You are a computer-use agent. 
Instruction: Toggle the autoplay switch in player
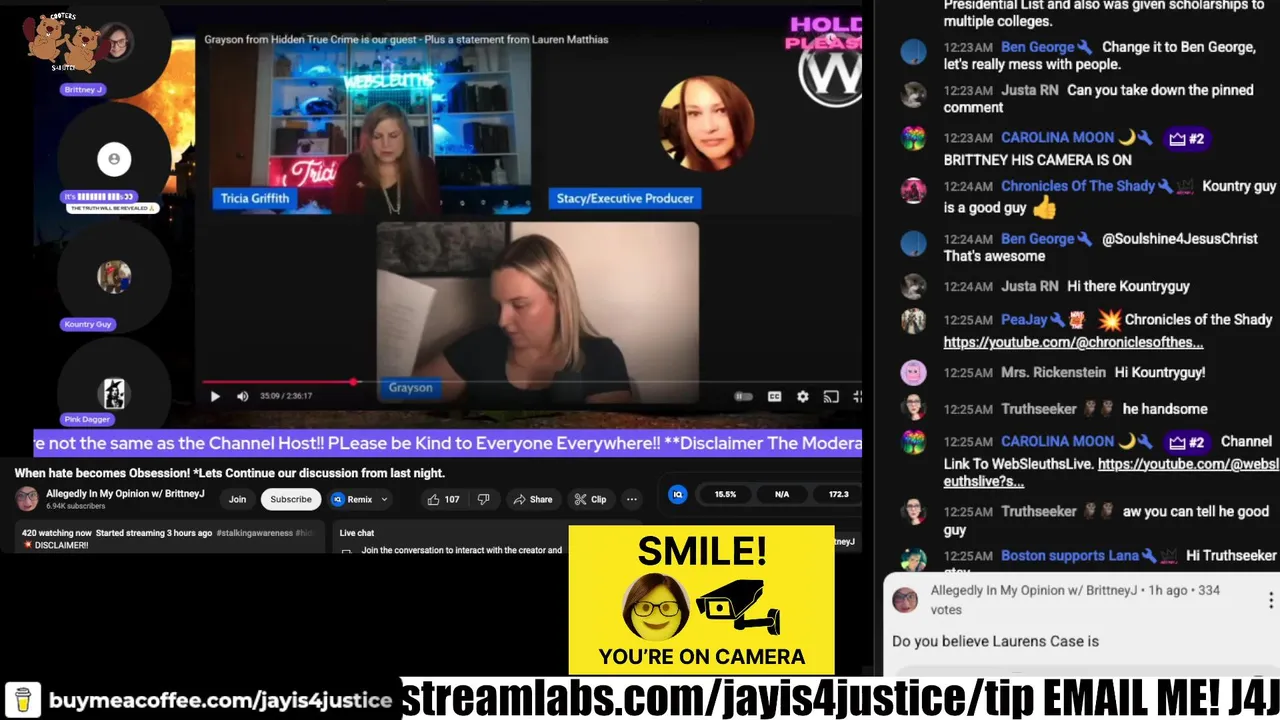pyautogui.click(x=743, y=396)
